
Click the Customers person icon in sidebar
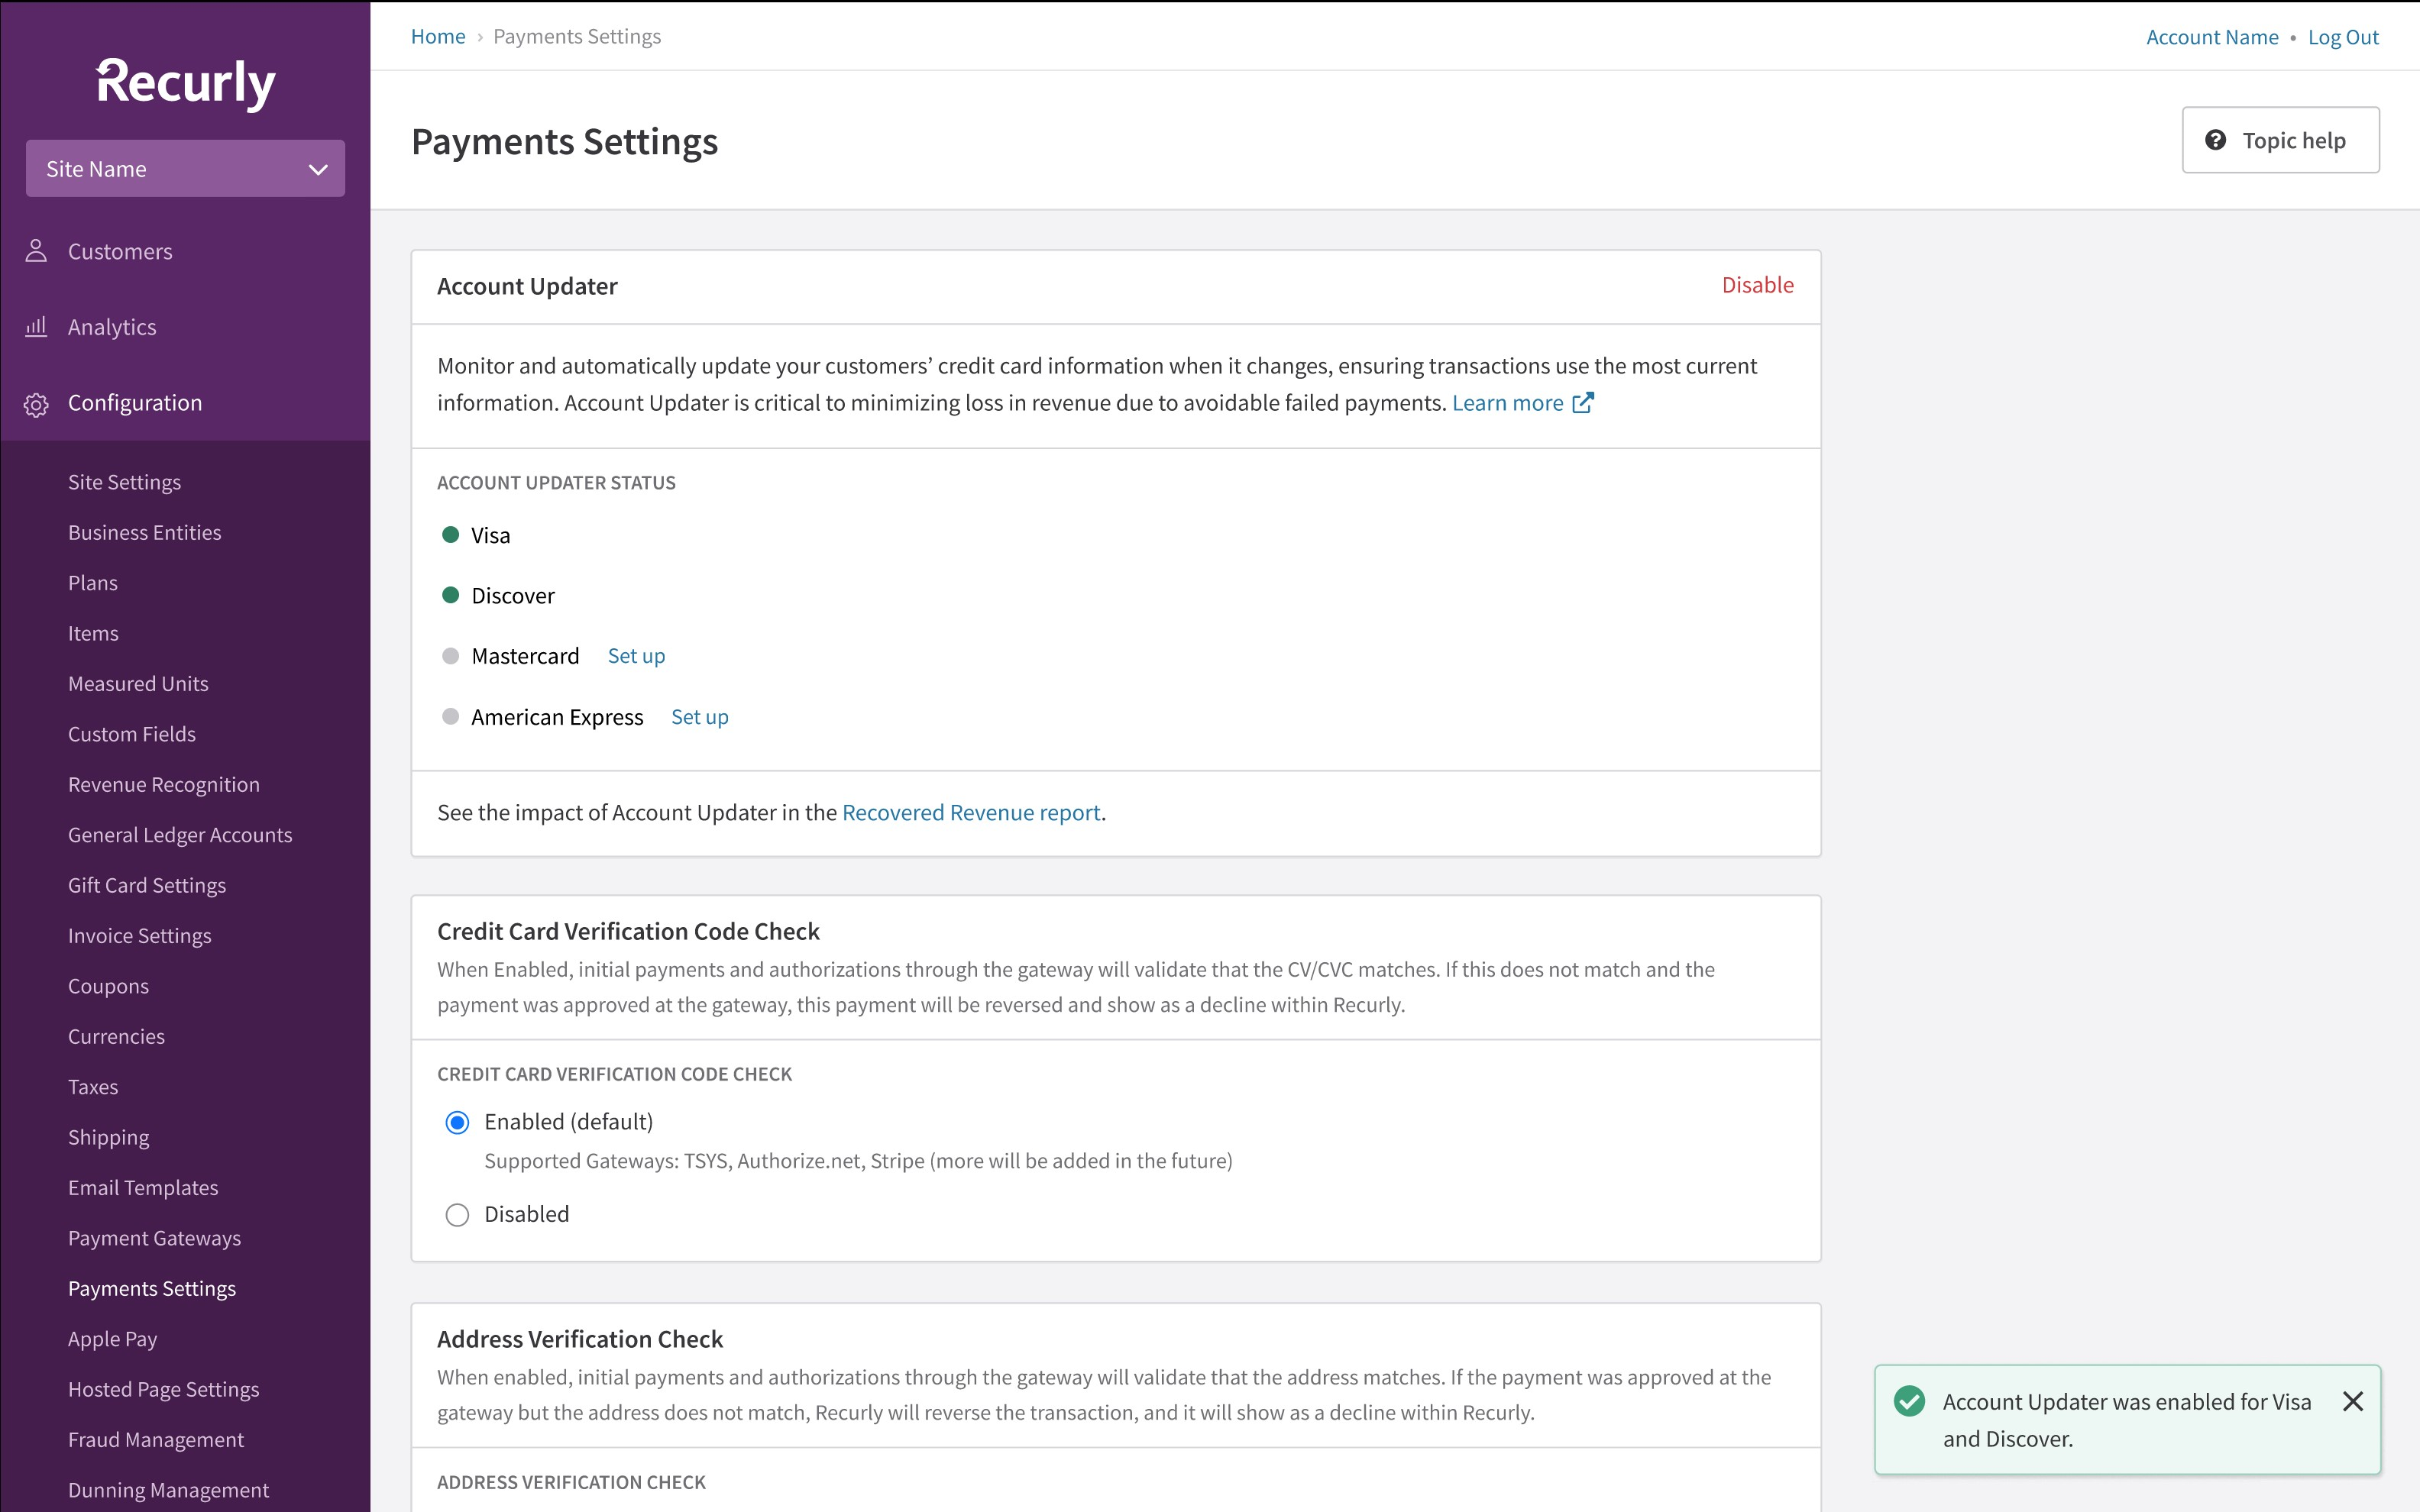(x=36, y=251)
